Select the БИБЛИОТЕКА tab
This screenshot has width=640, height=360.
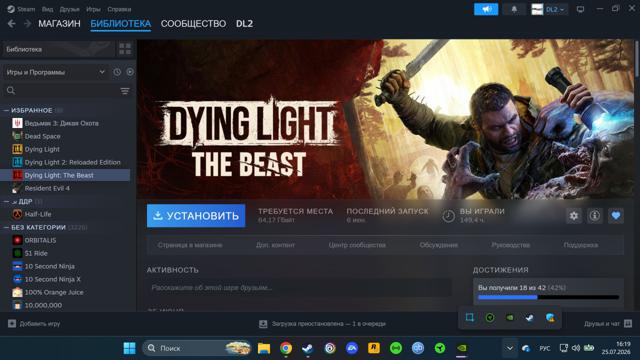120,24
